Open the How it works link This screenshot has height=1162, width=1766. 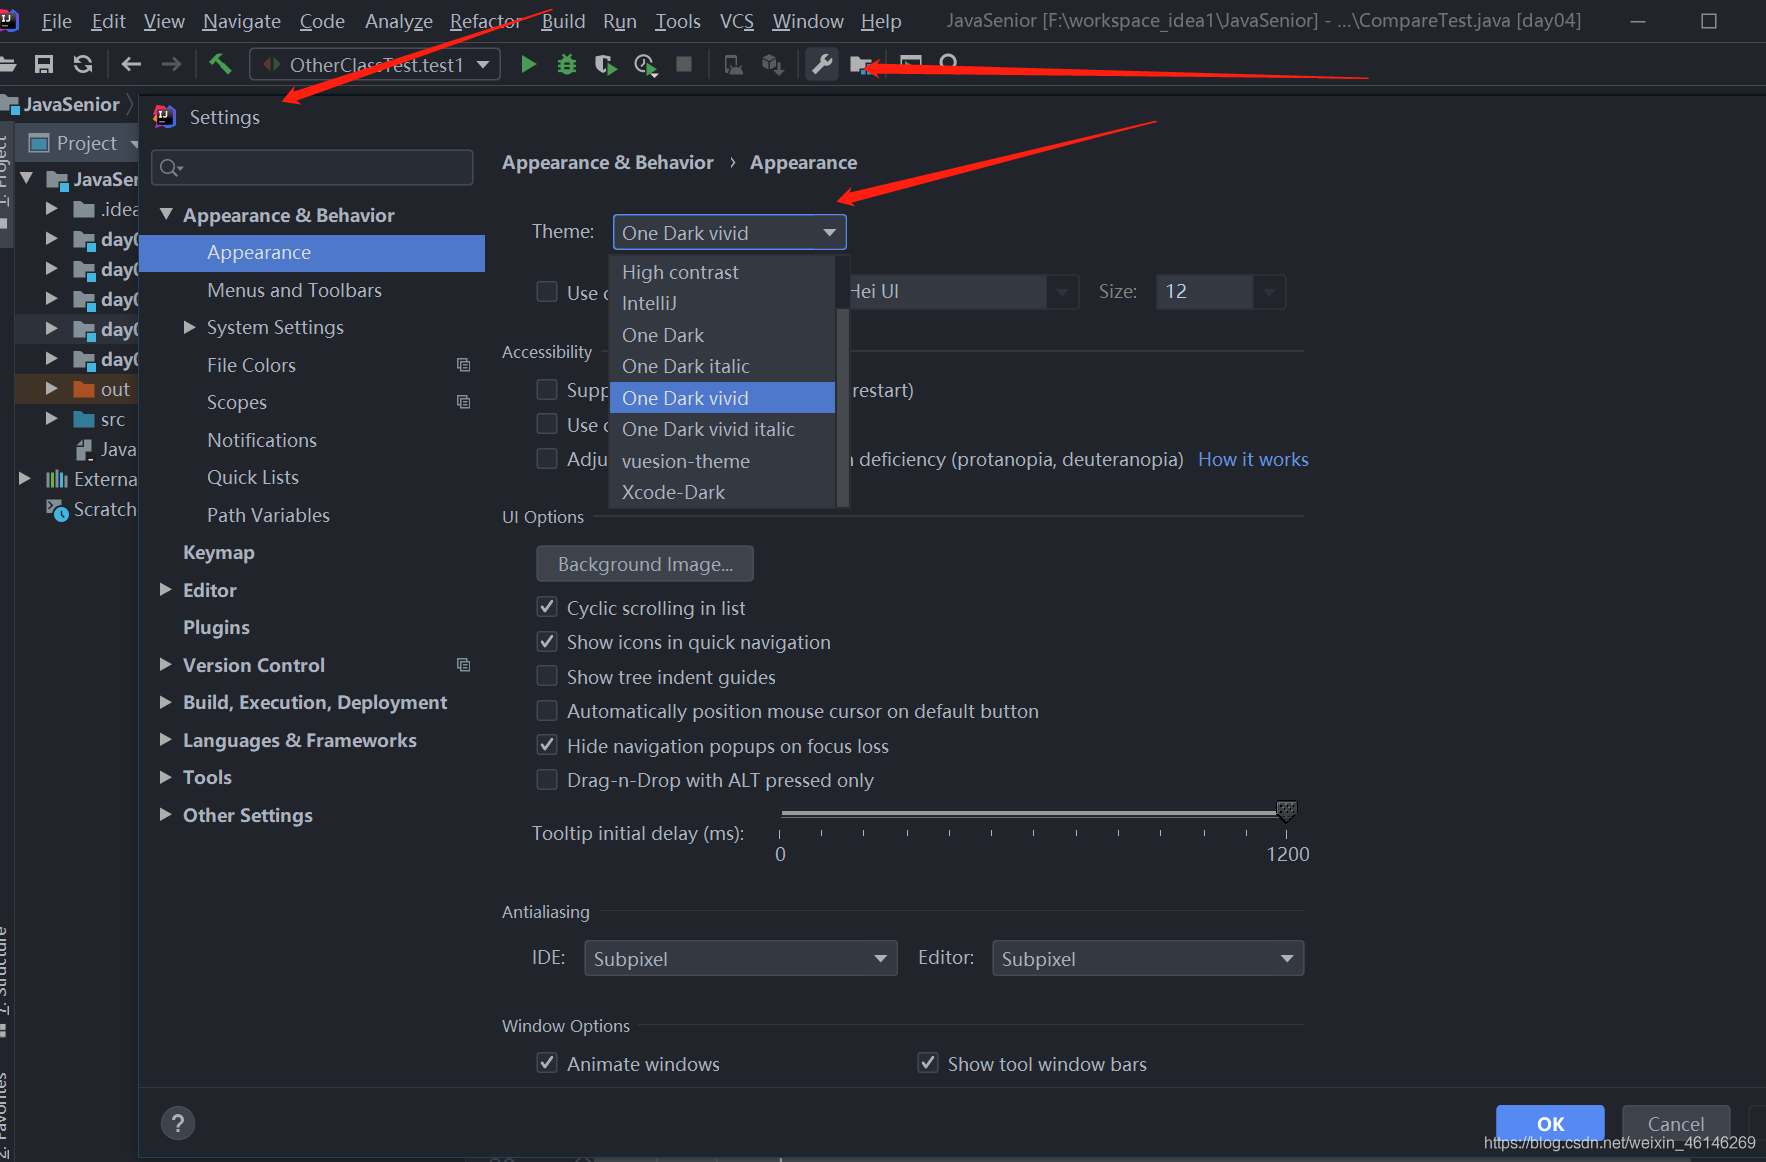click(x=1253, y=459)
